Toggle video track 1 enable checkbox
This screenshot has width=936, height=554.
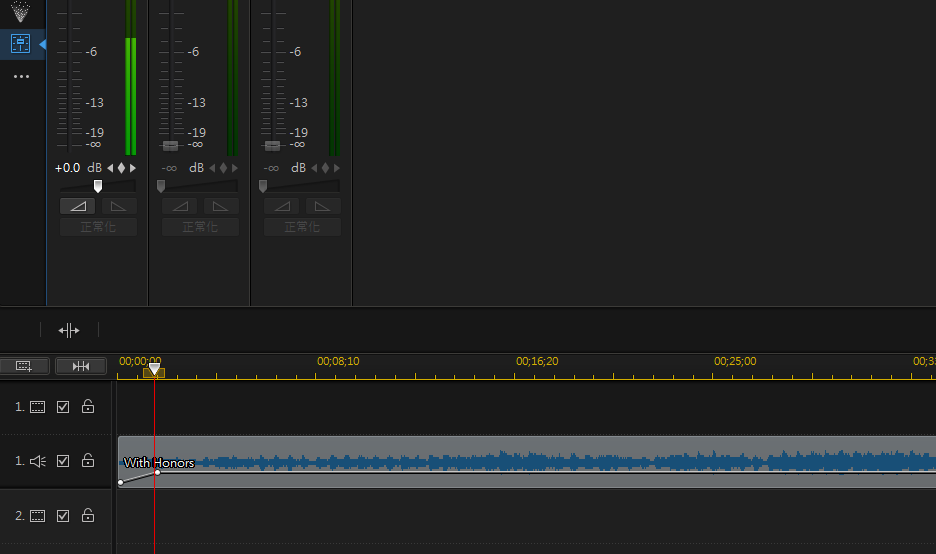coord(63,407)
